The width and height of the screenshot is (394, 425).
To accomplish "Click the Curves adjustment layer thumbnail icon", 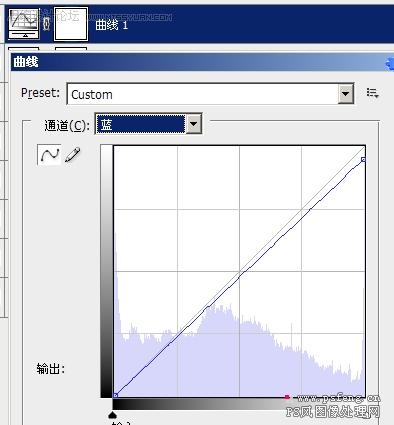I will 24,24.
